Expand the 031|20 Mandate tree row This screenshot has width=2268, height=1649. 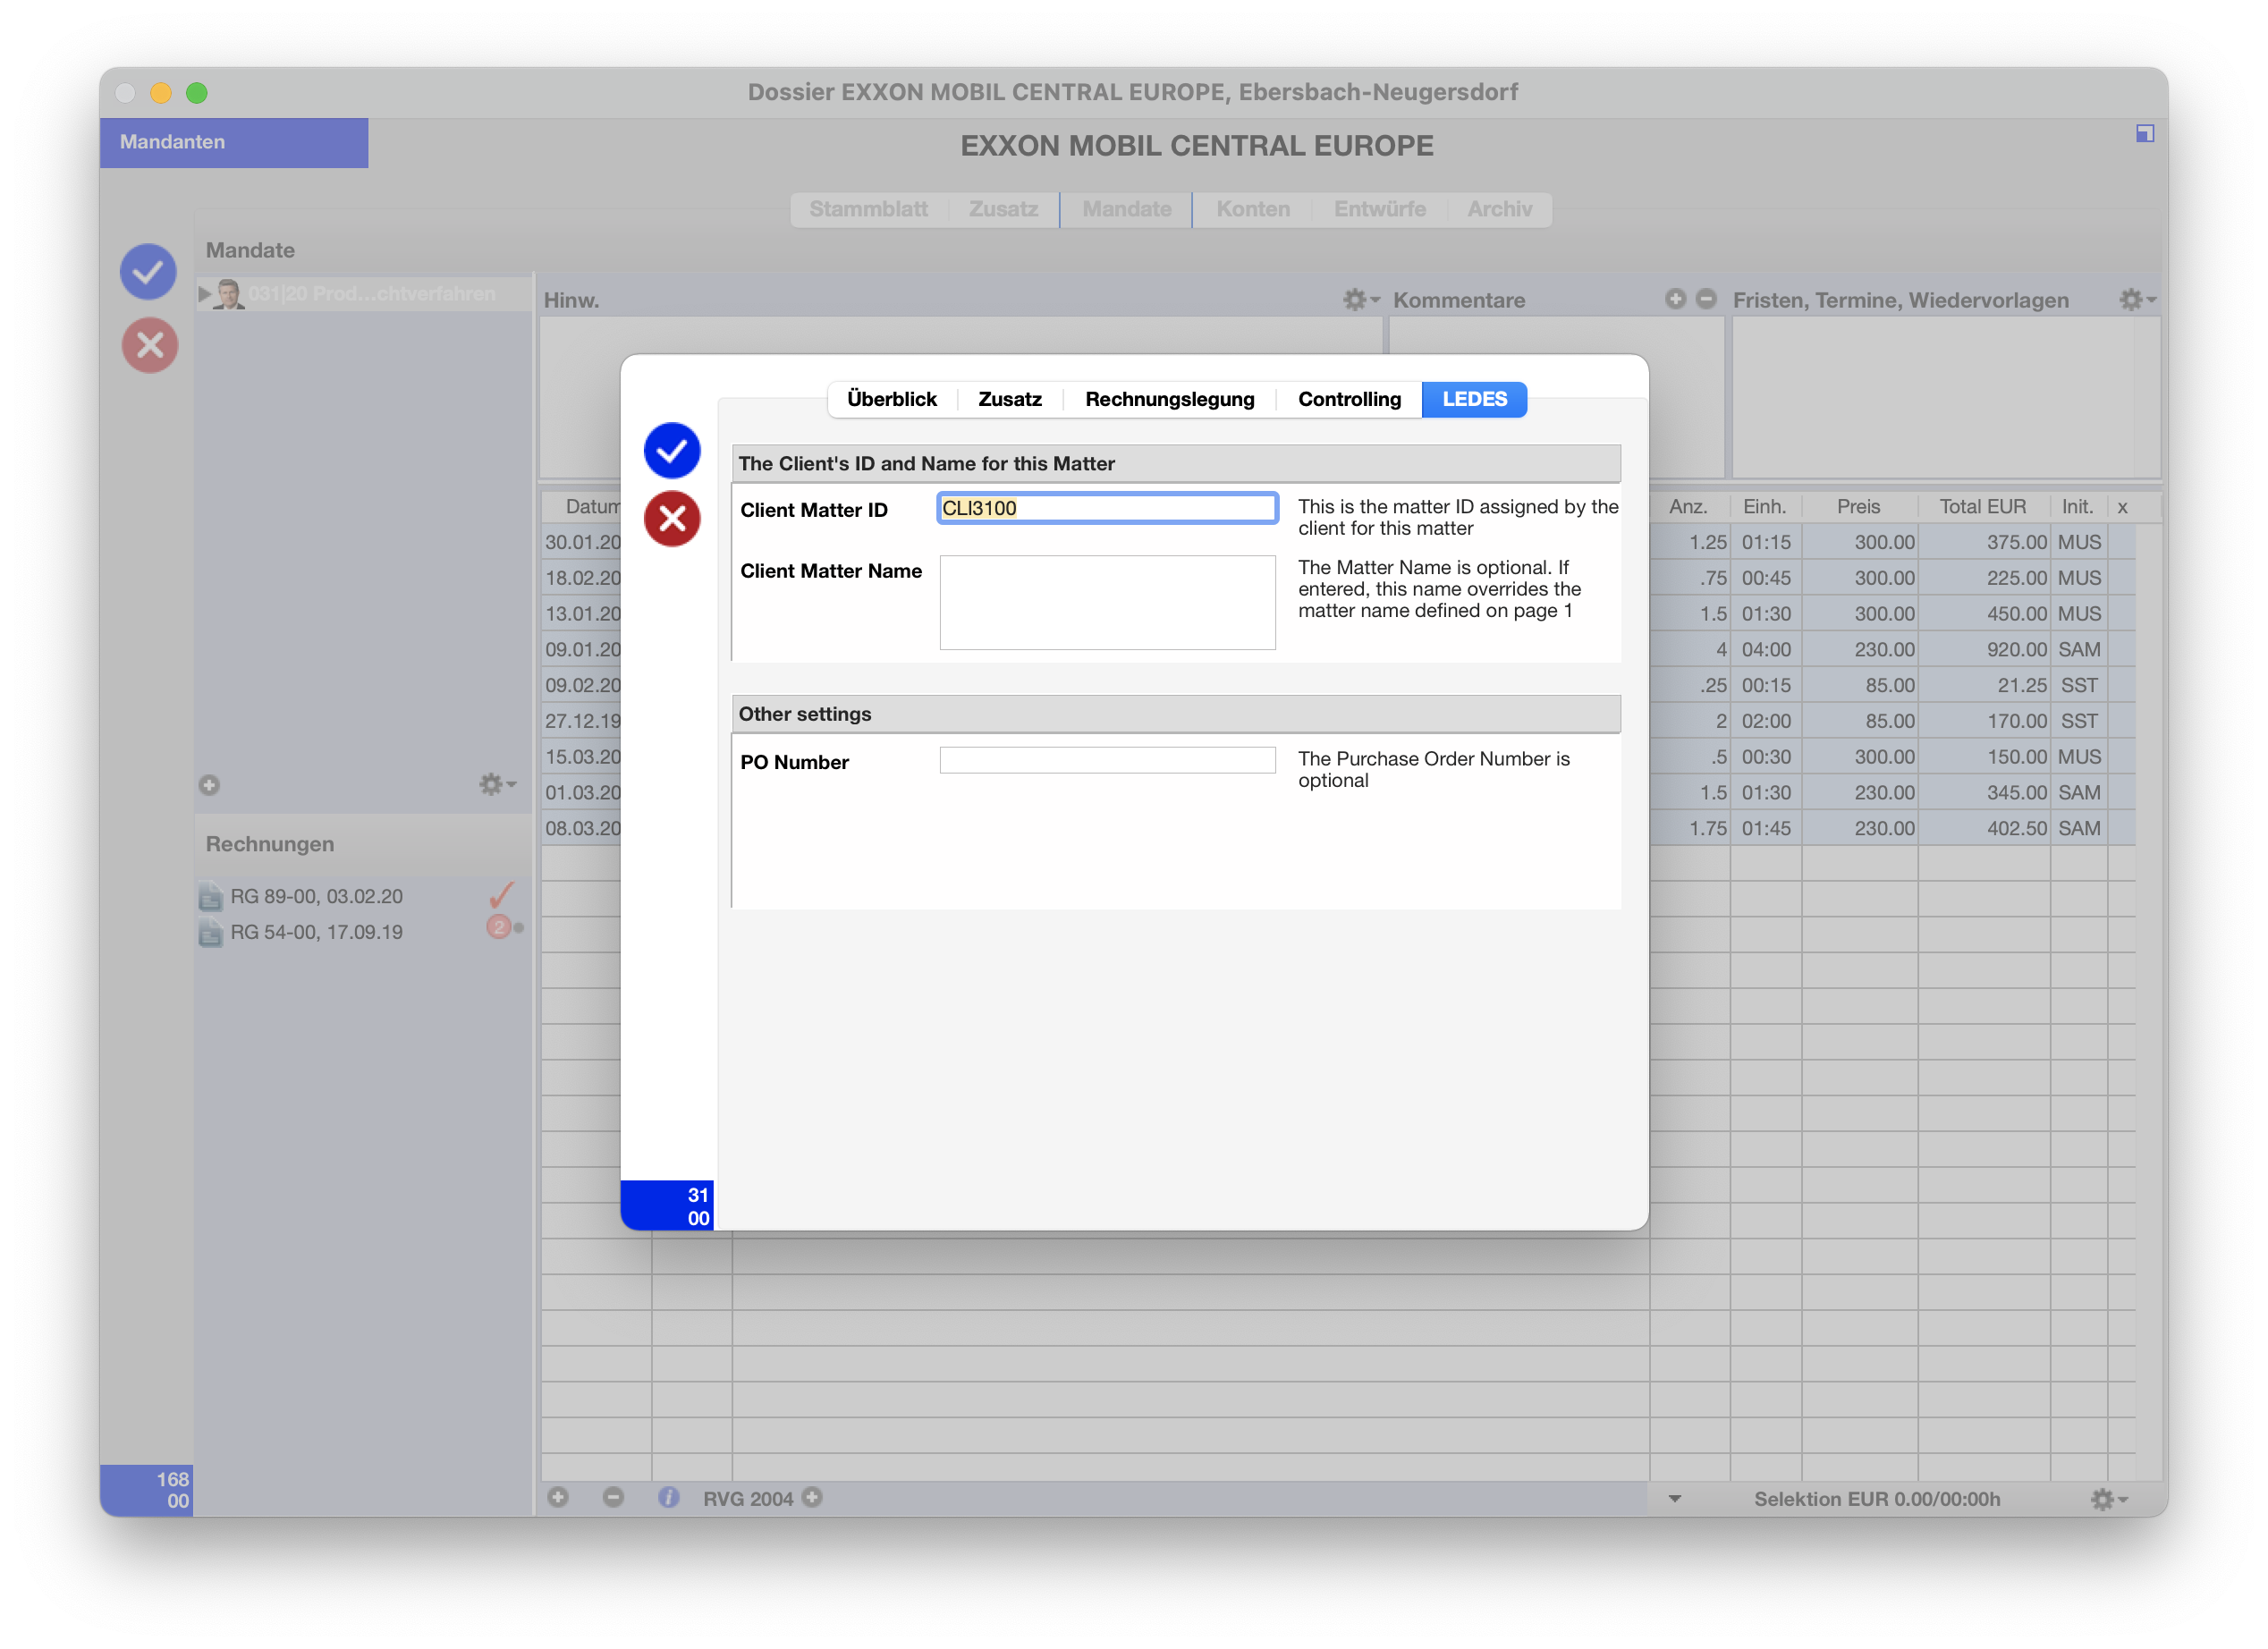tap(205, 294)
